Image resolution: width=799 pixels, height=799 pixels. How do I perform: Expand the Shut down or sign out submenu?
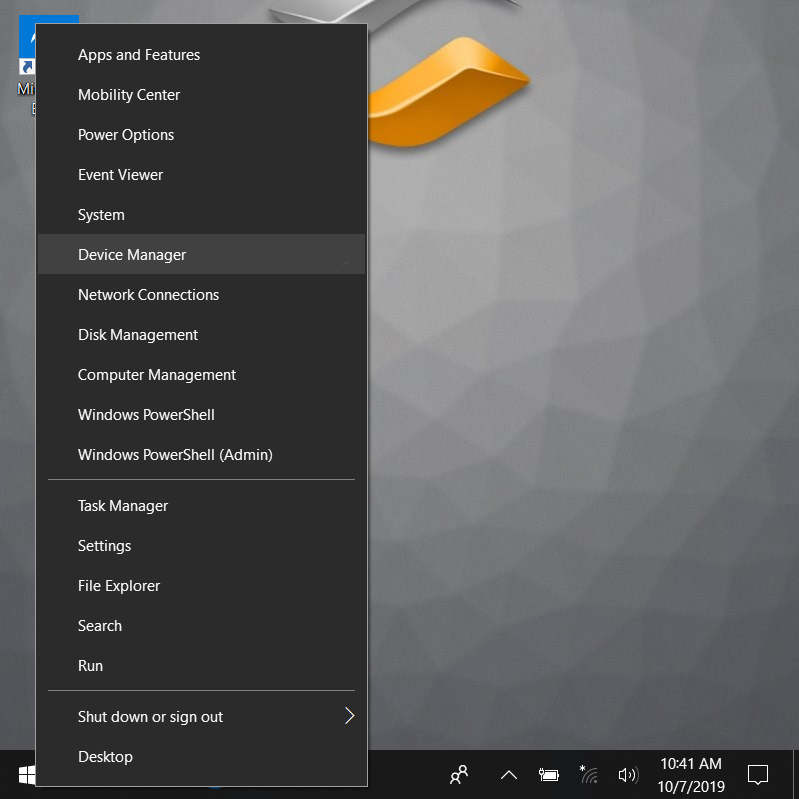click(x=200, y=716)
